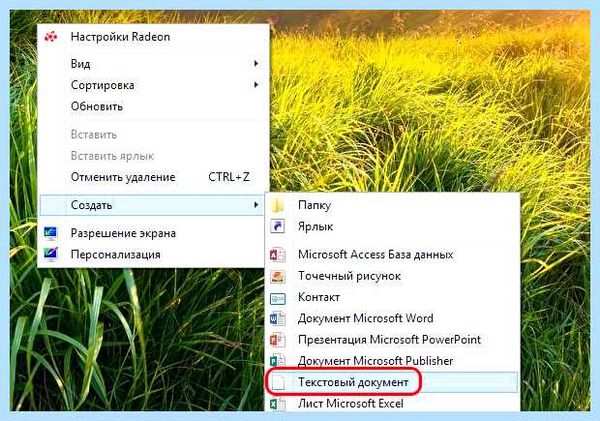This screenshot has width=600, height=421.
Task: Click the Radeon settings red icon
Action: (x=51, y=37)
